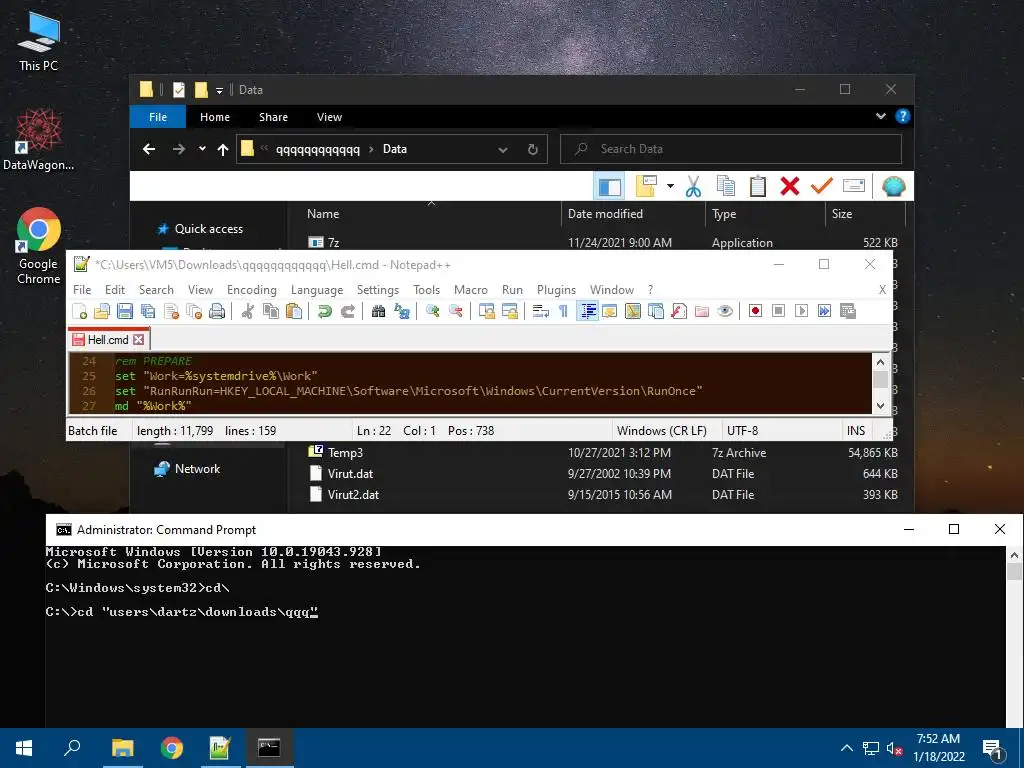Open the Plugins menu in Notepad++
This screenshot has height=768, width=1024.
click(556, 290)
